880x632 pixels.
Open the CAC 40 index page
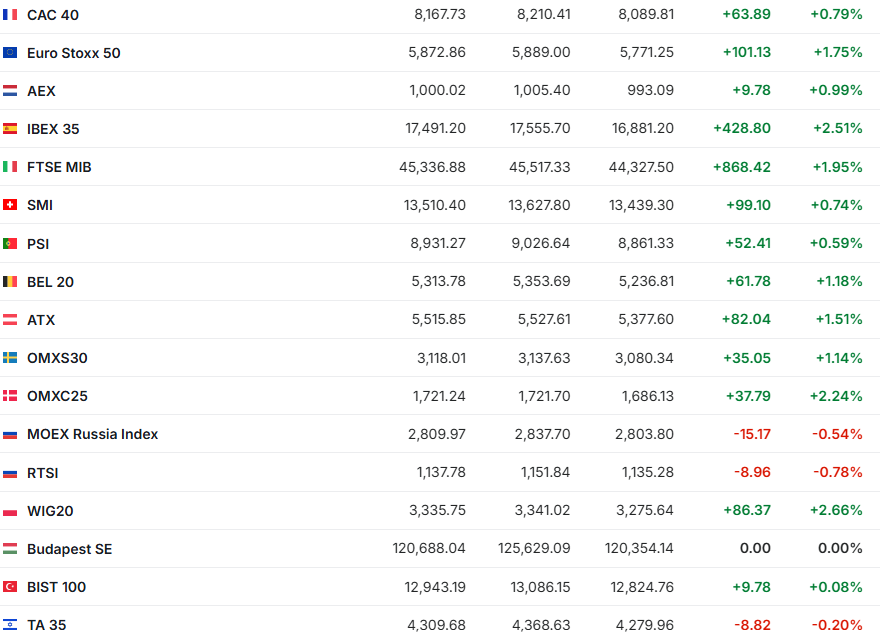[53, 15]
